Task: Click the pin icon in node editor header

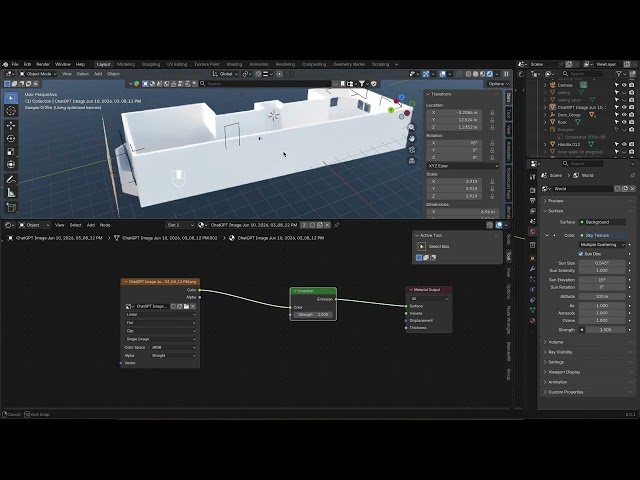Action: 337,225
